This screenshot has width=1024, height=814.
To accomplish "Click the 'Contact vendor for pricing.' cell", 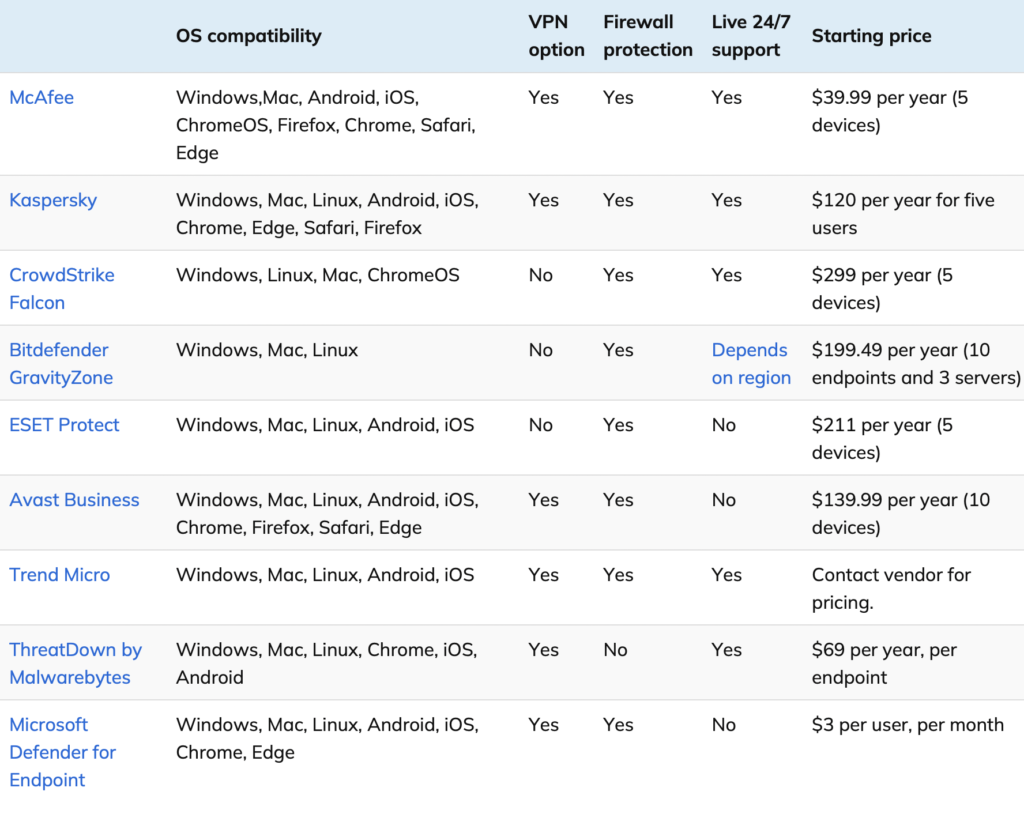I will click(891, 589).
